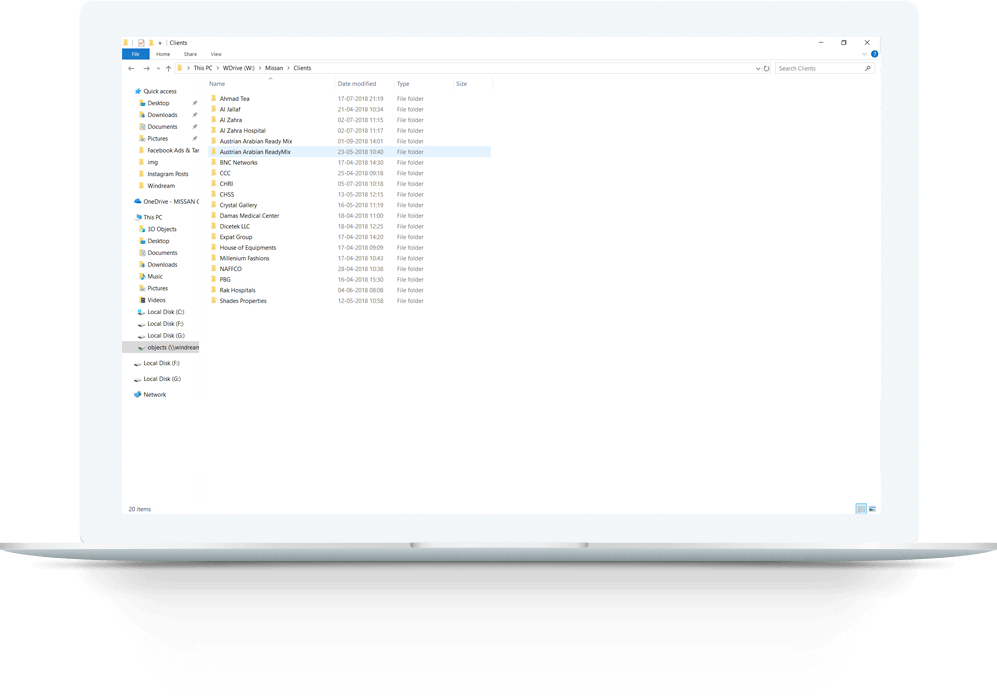The image size is (997, 696).
Task: Open the address bar history dropdown
Action: (x=758, y=69)
